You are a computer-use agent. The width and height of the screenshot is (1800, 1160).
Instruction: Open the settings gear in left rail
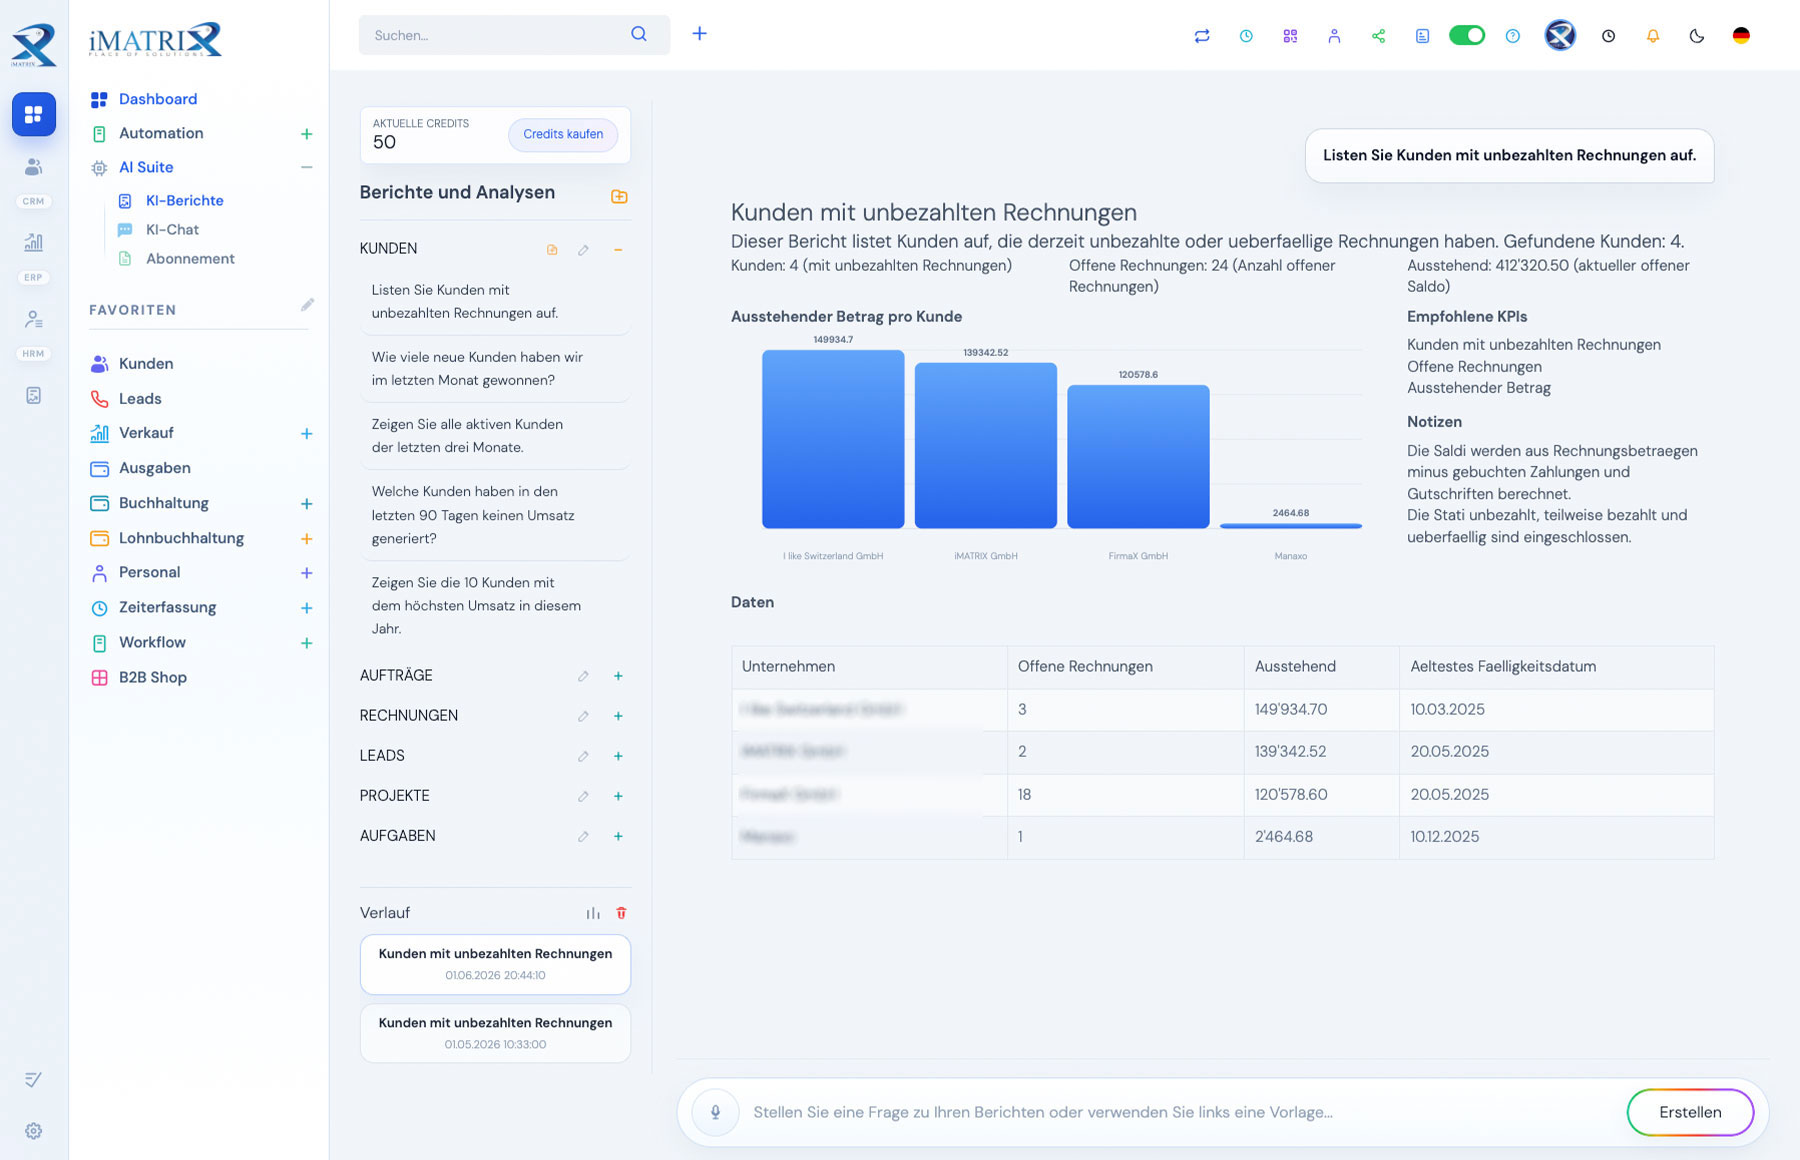[x=34, y=1131]
